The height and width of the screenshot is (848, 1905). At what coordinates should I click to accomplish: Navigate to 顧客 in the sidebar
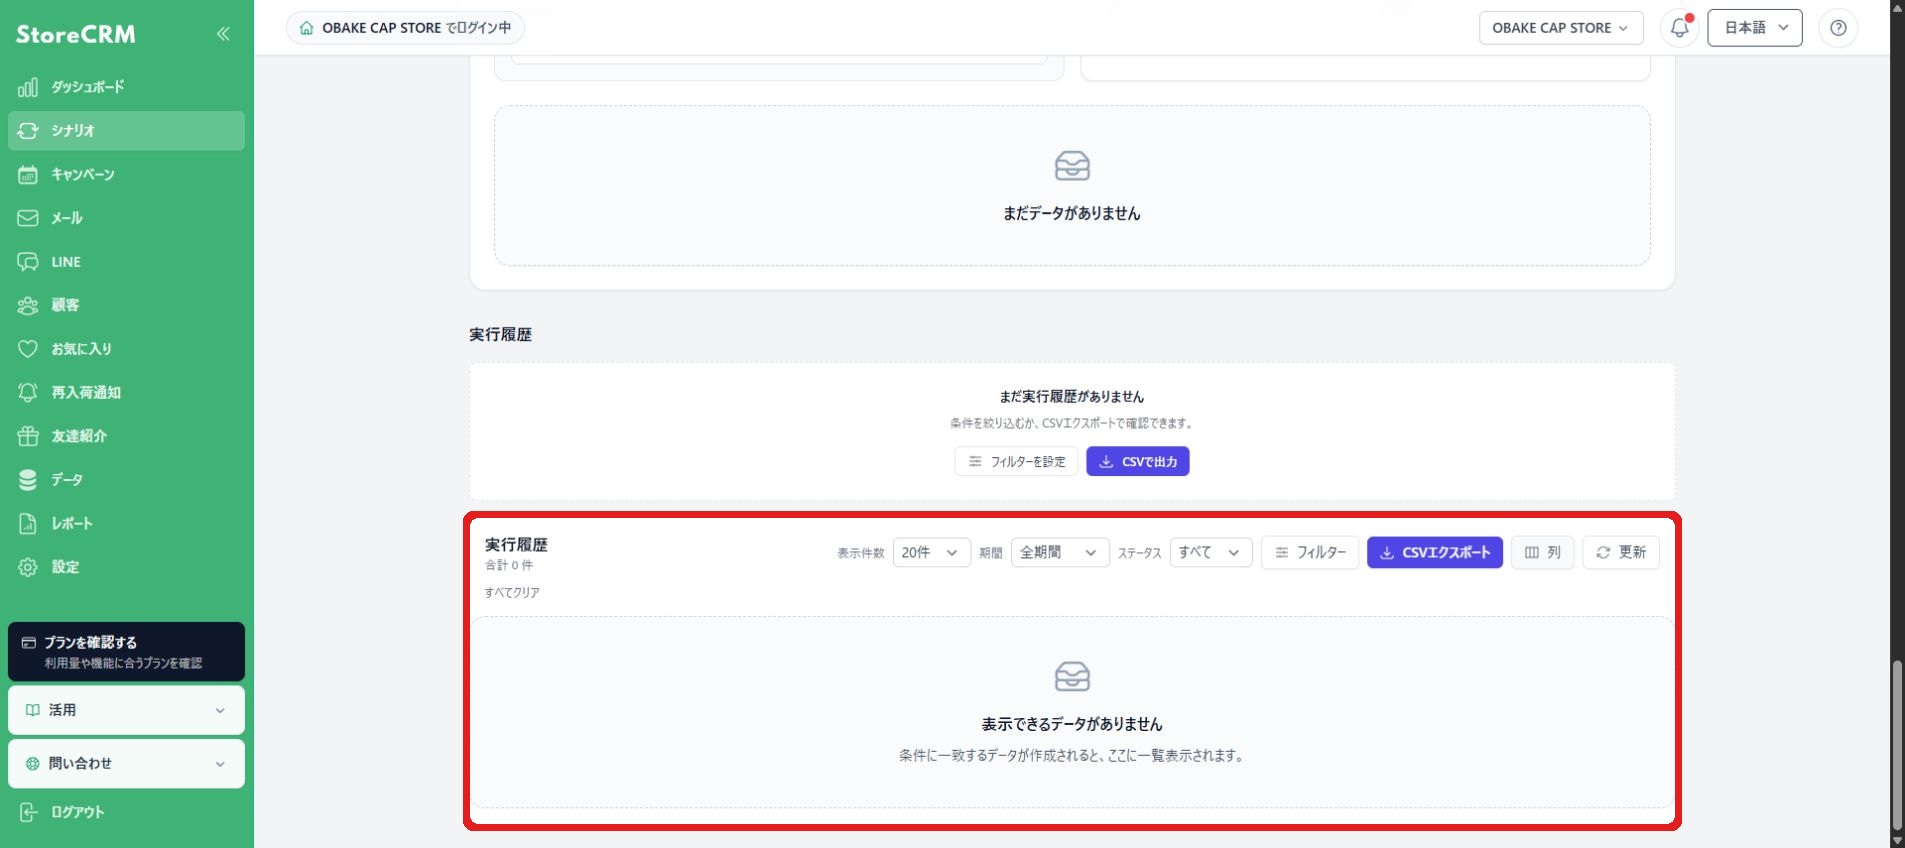point(126,305)
